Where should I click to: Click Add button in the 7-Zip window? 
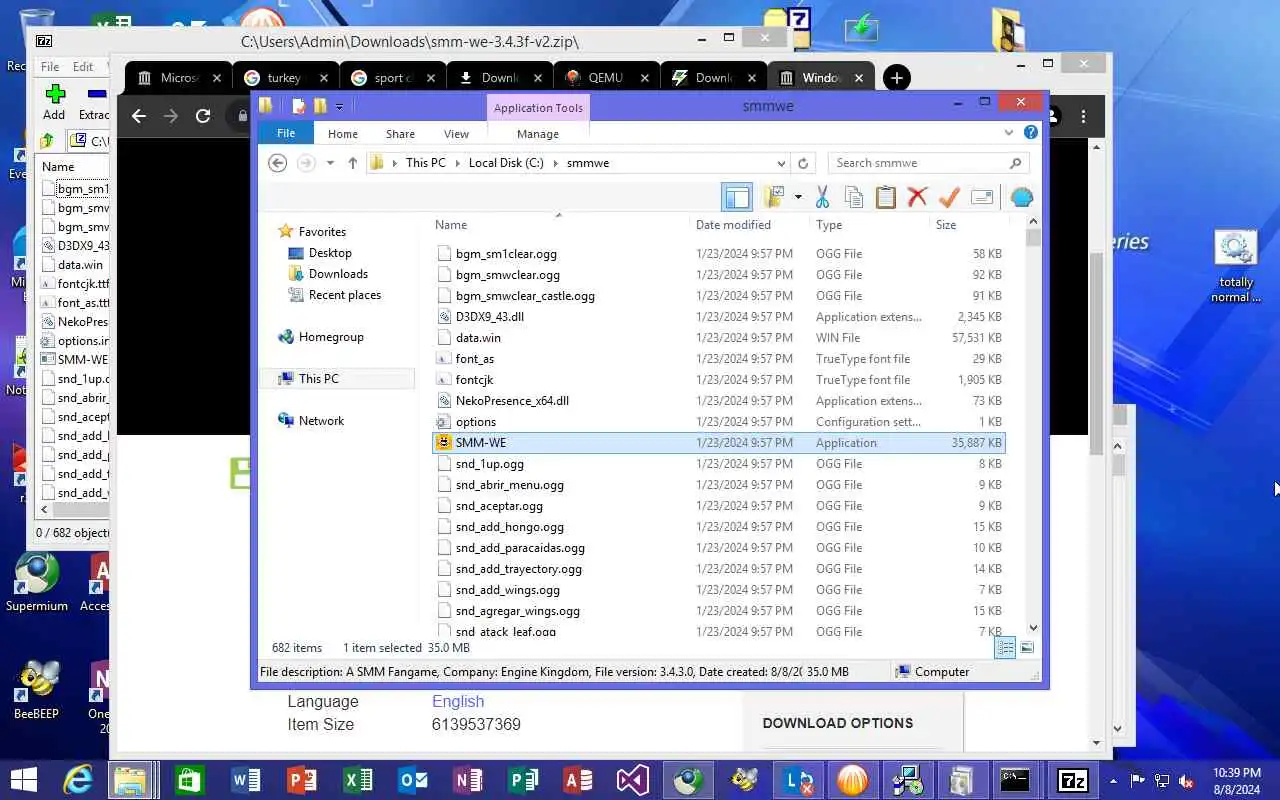point(54,102)
